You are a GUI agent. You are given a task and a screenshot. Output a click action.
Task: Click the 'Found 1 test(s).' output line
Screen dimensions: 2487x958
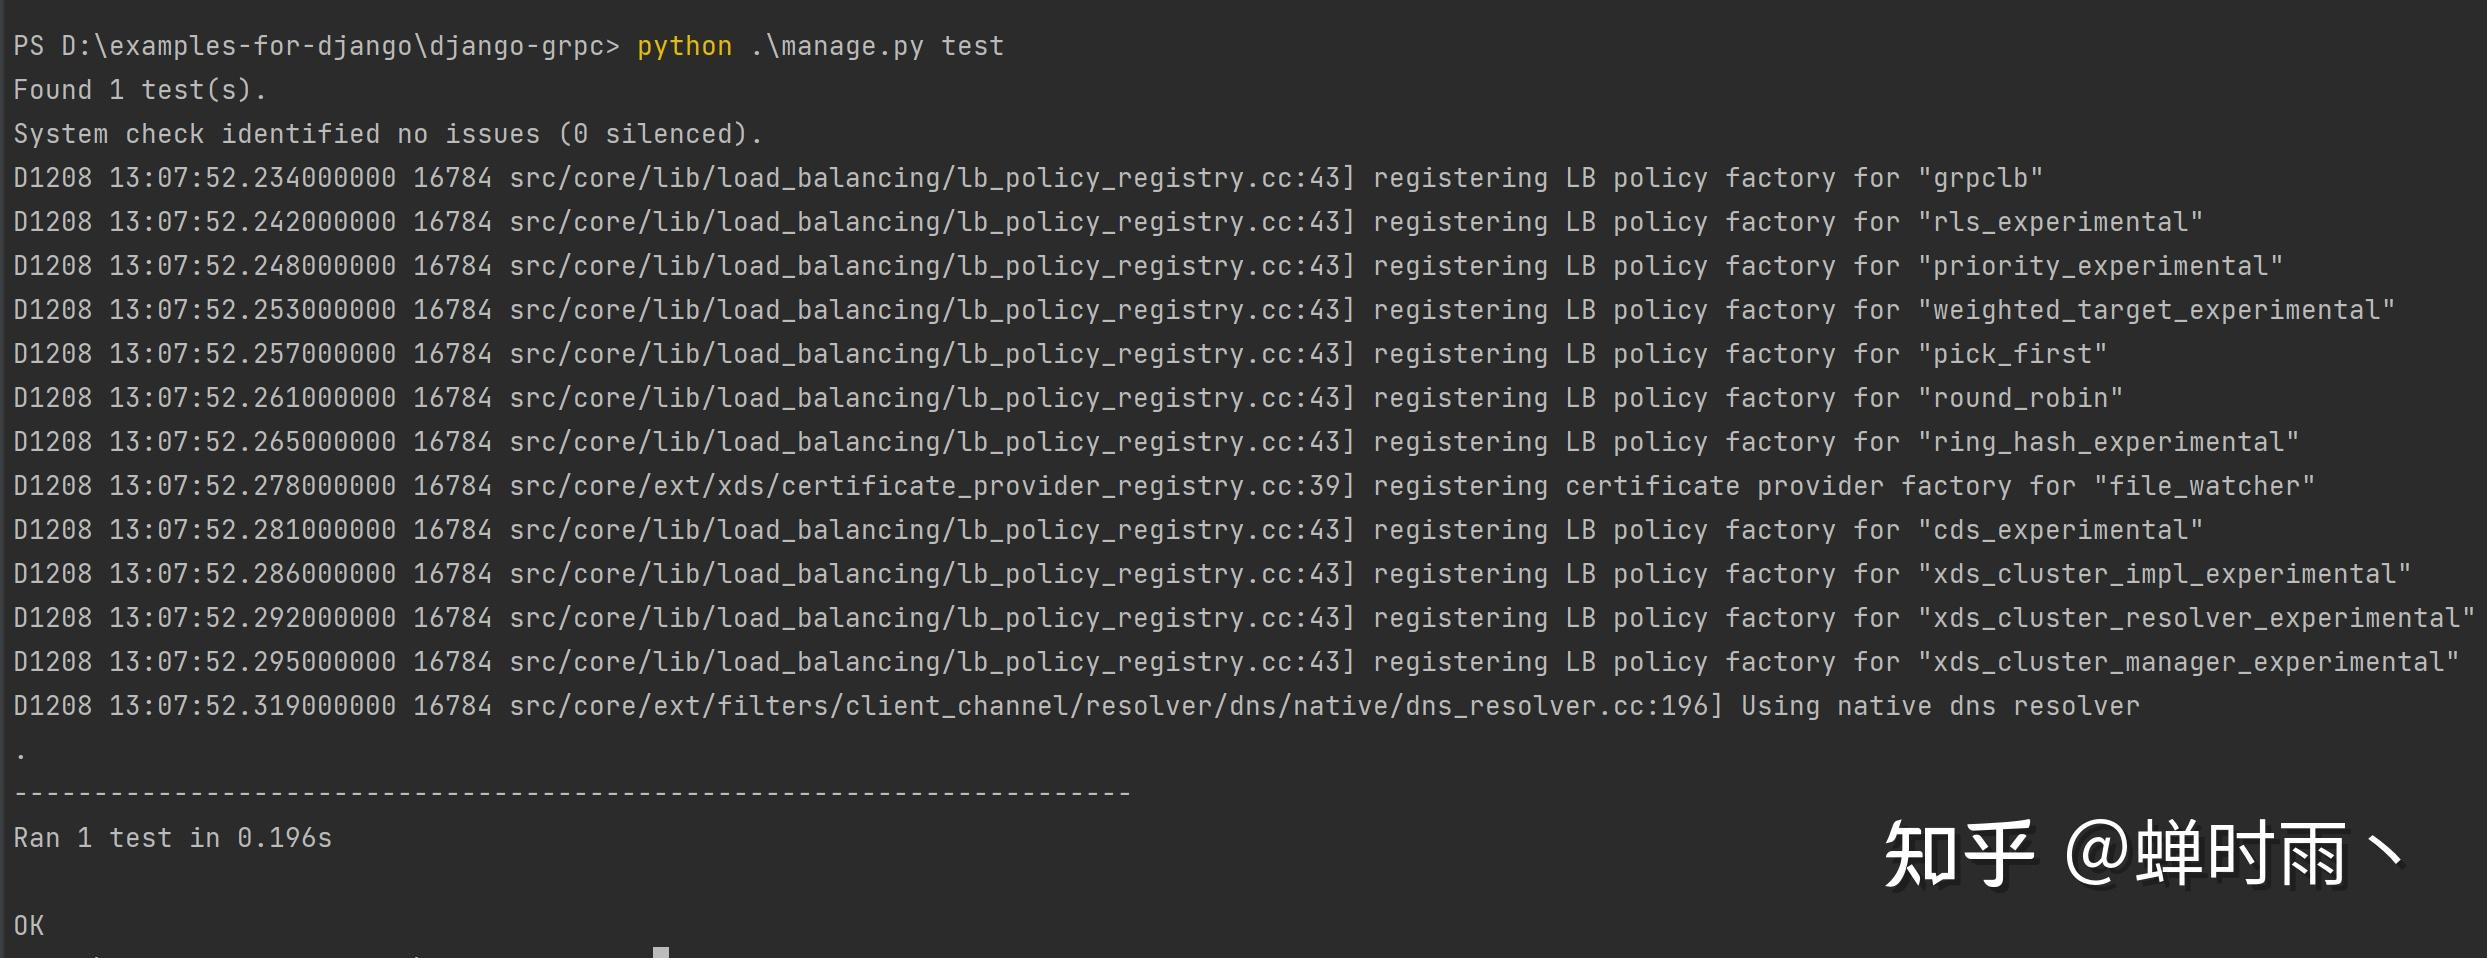point(140,90)
